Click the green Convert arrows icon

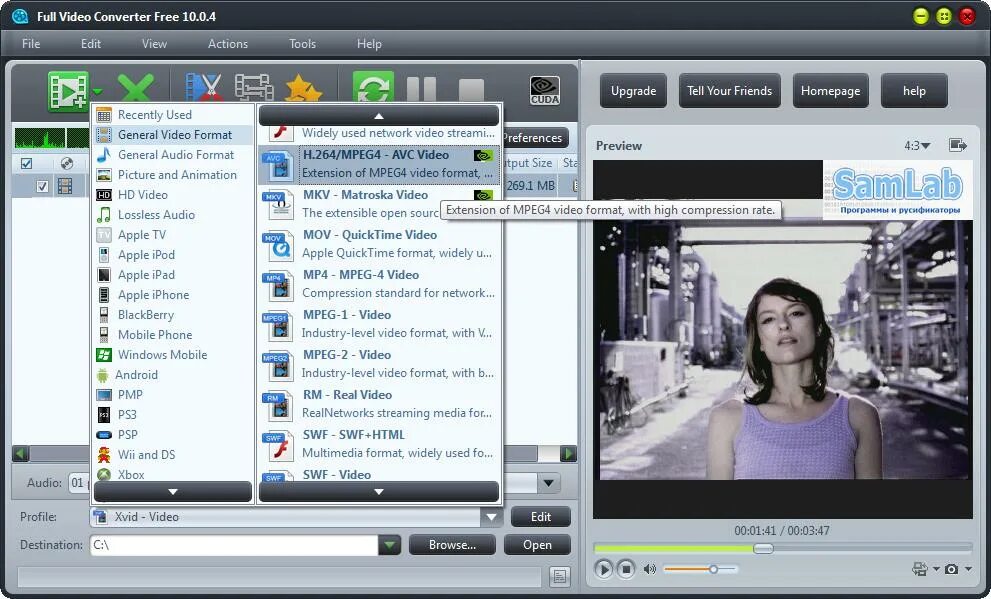(x=373, y=88)
